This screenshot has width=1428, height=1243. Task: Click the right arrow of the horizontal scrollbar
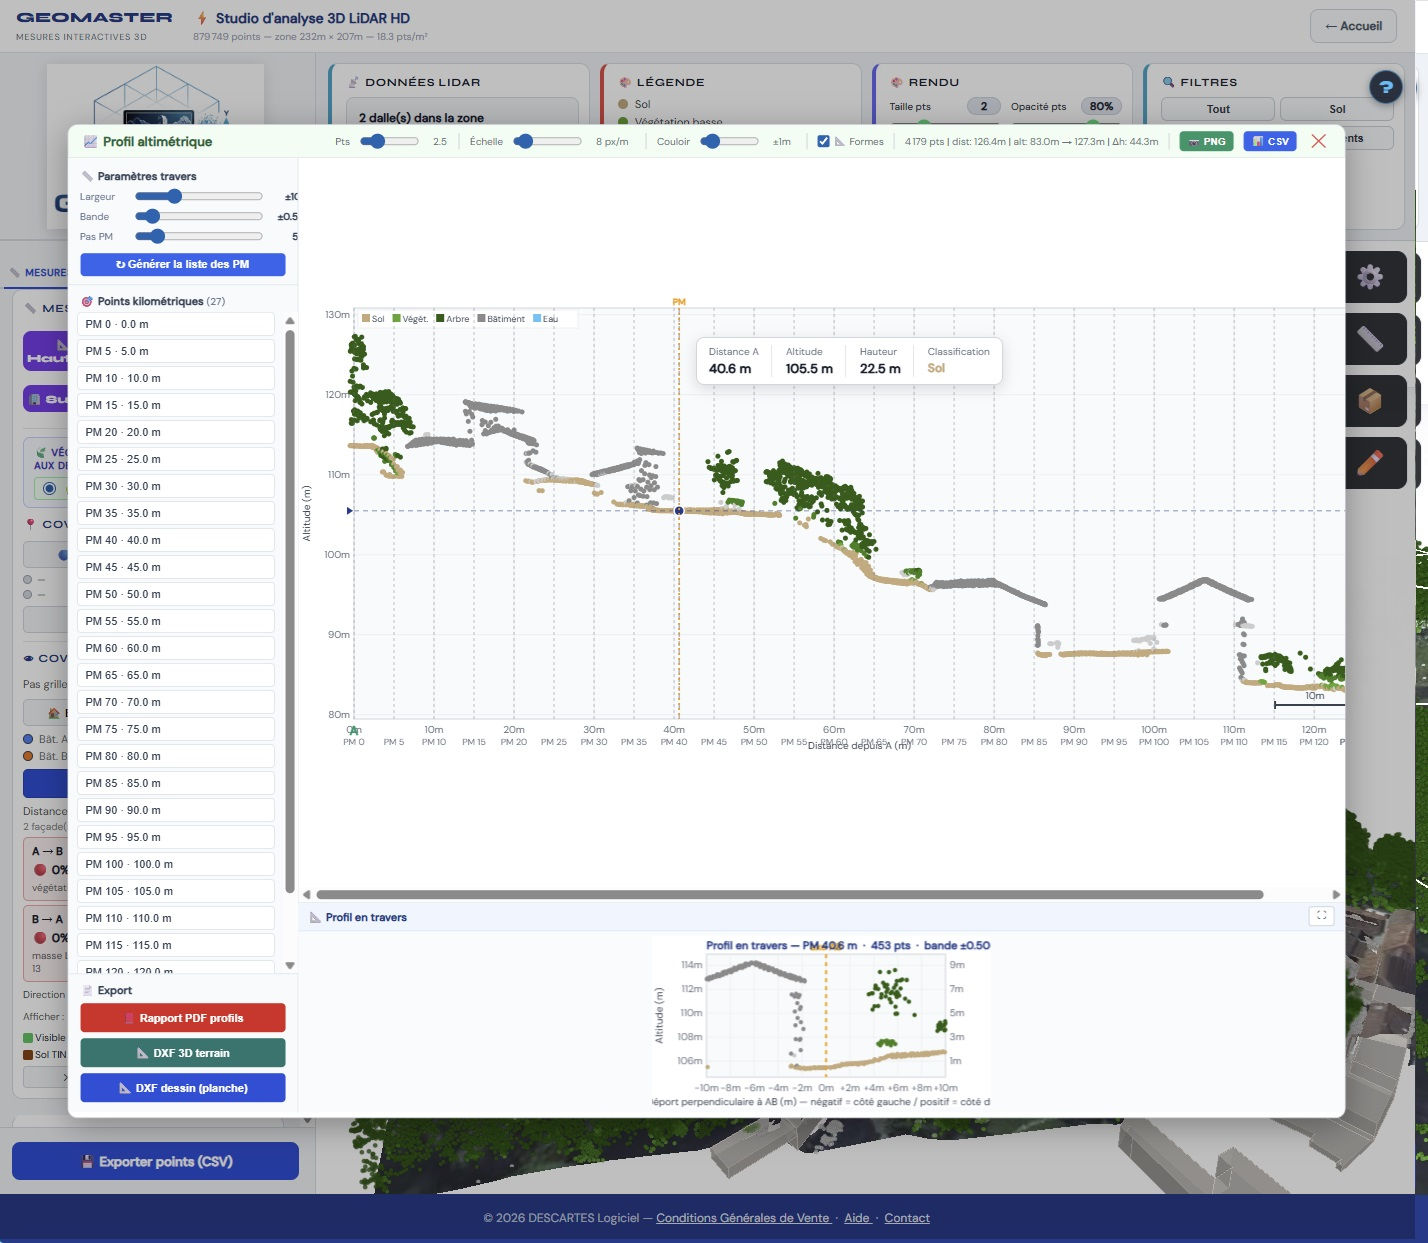[x=1336, y=895]
